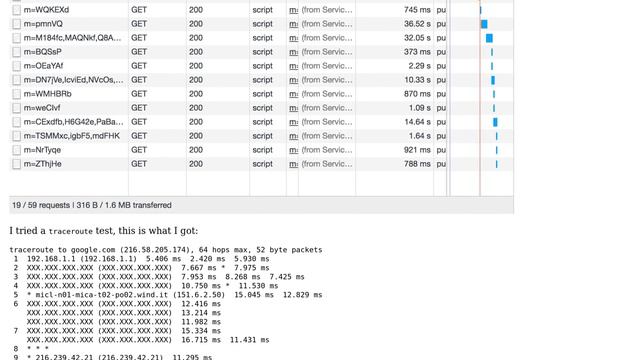Click the file icon beside m=NrTyqe
Viewport: 640px width, 360px height.
pos(16,150)
